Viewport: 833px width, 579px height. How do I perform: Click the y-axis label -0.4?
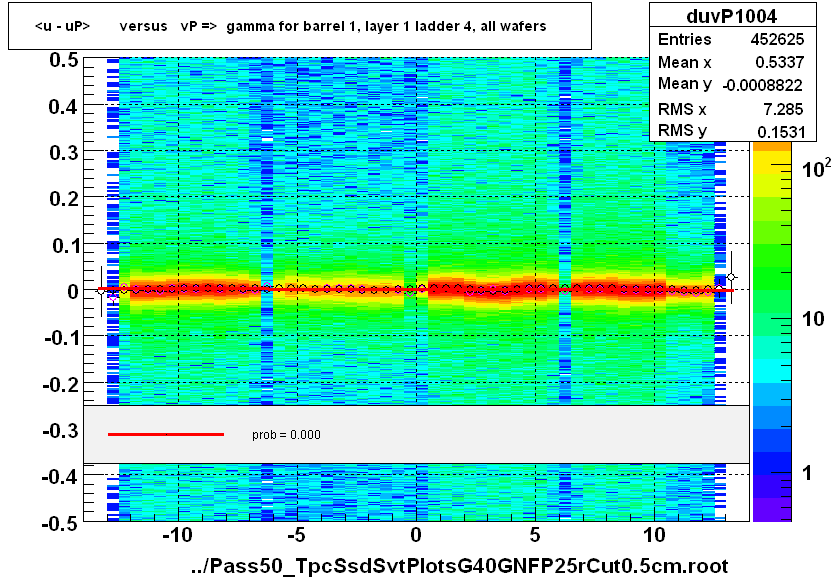[61, 477]
